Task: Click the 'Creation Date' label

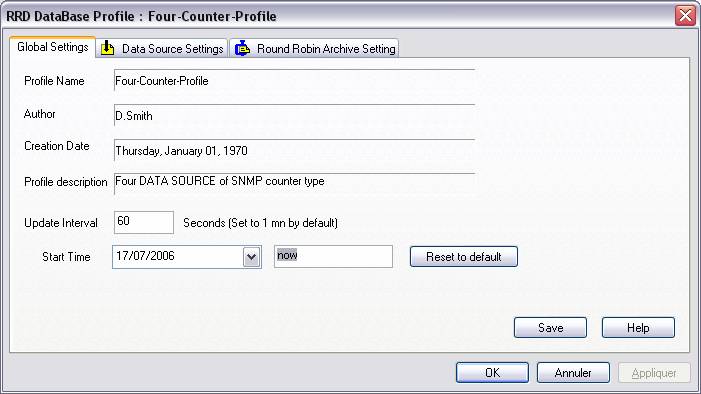Action: coord(57,146)
